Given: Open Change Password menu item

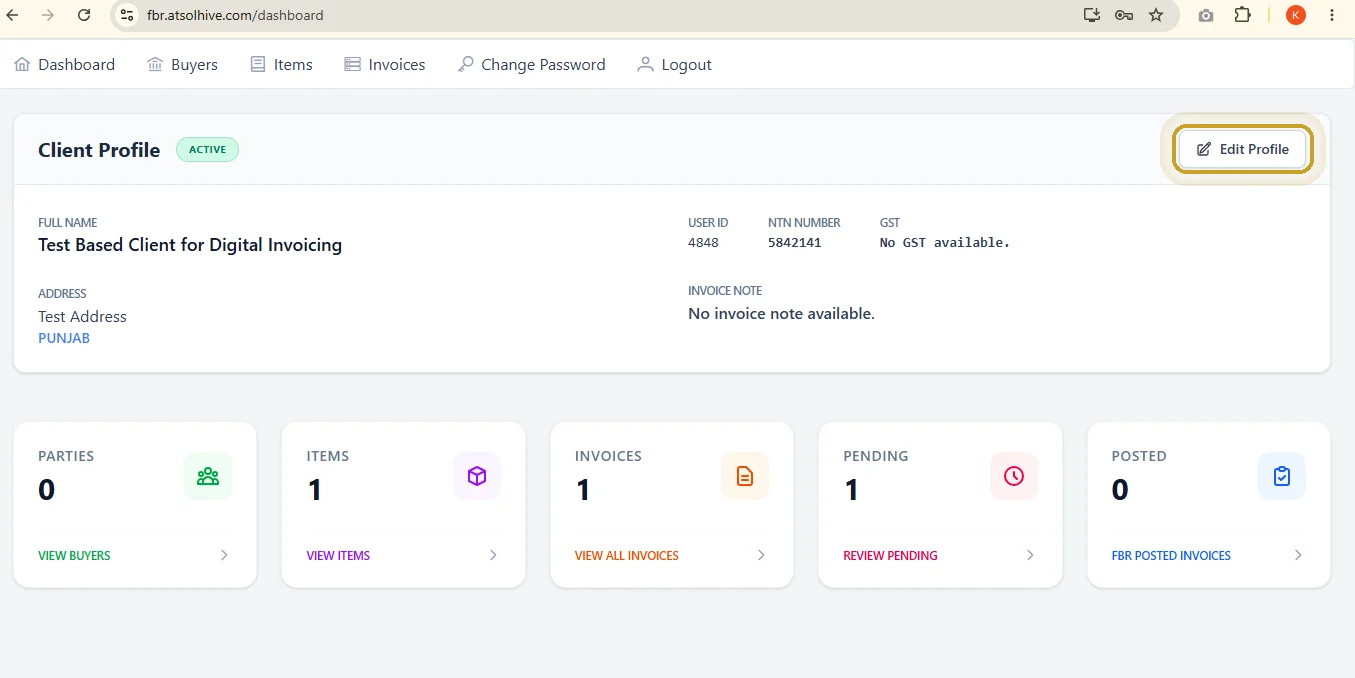Looking at the screenshot, I should [532, 64].
